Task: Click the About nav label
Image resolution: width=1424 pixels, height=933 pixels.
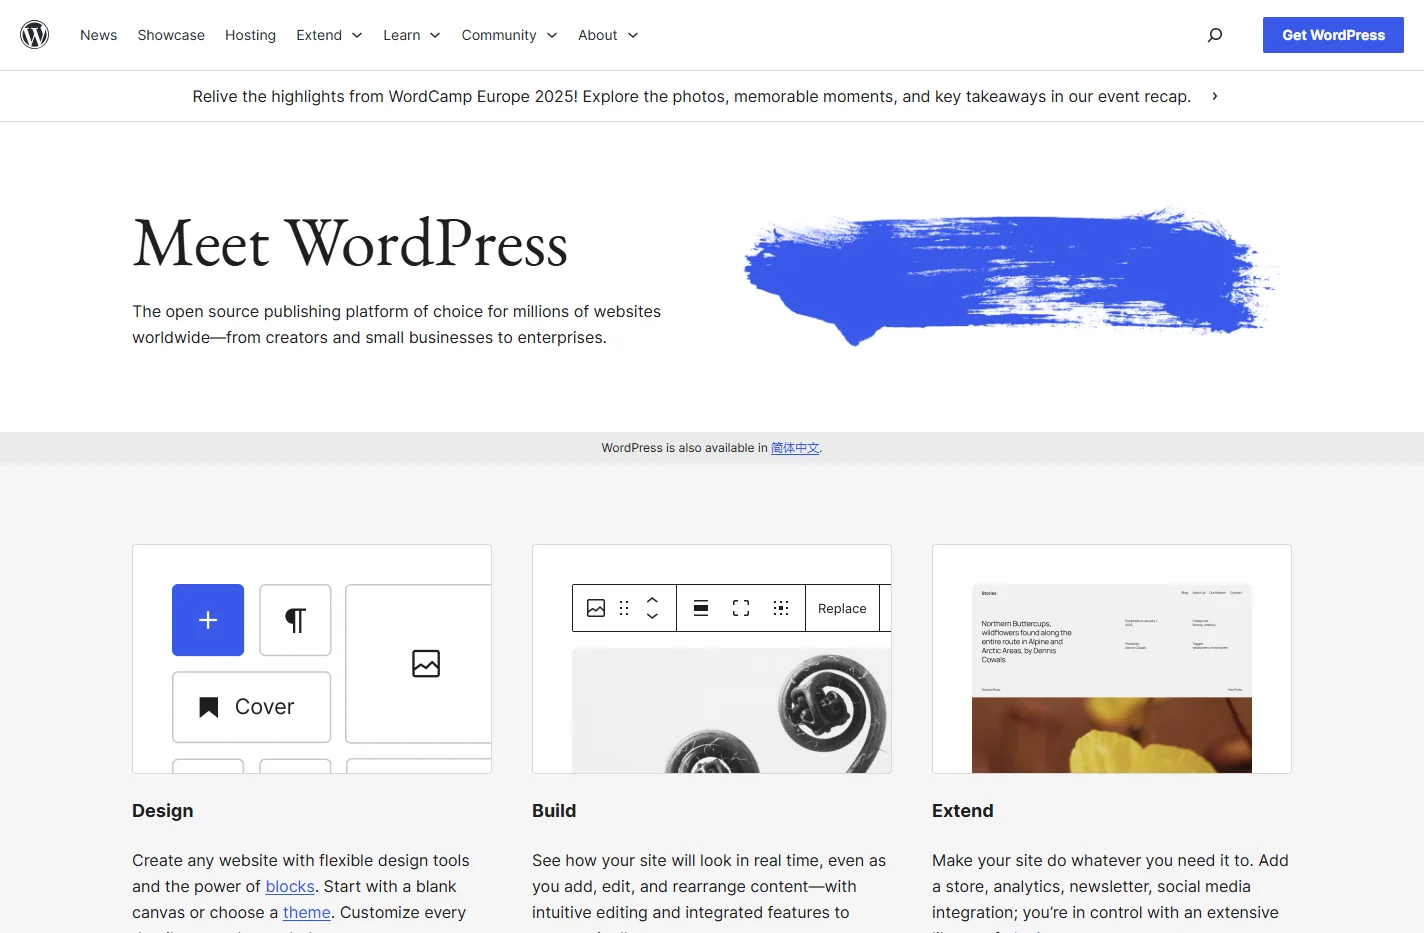Action: [598, 35]
